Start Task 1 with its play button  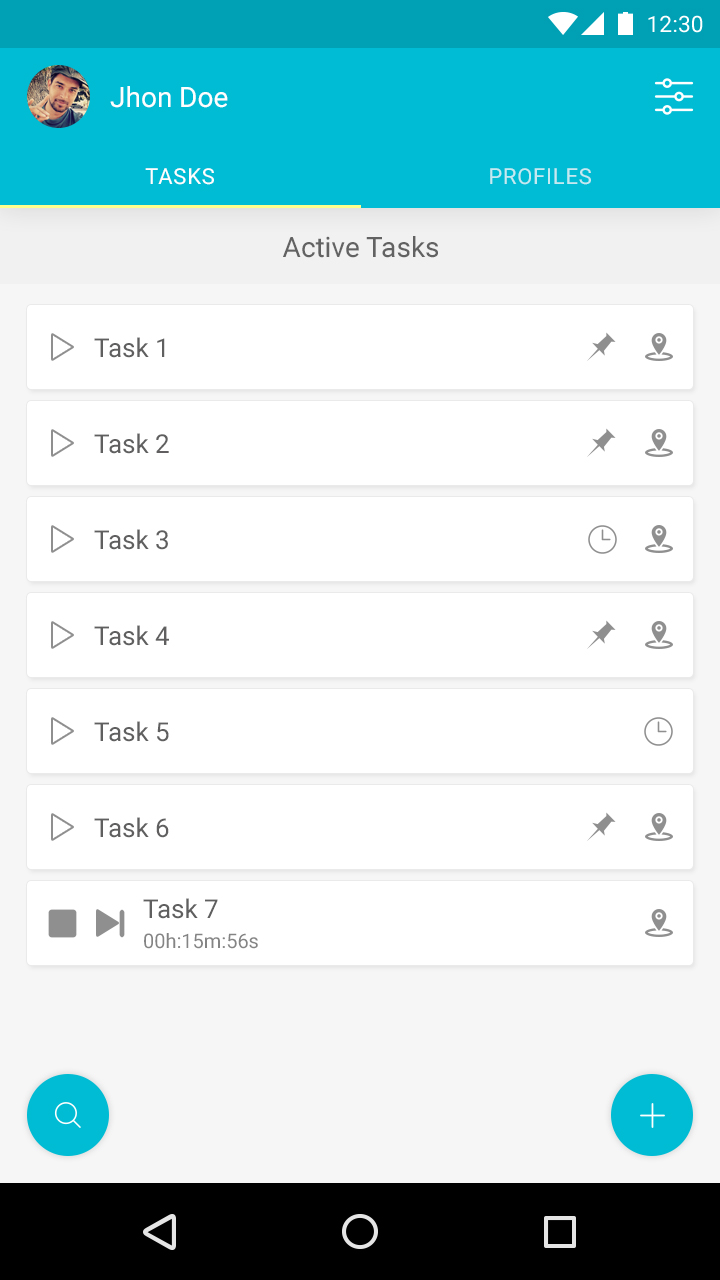coord(62,347)
